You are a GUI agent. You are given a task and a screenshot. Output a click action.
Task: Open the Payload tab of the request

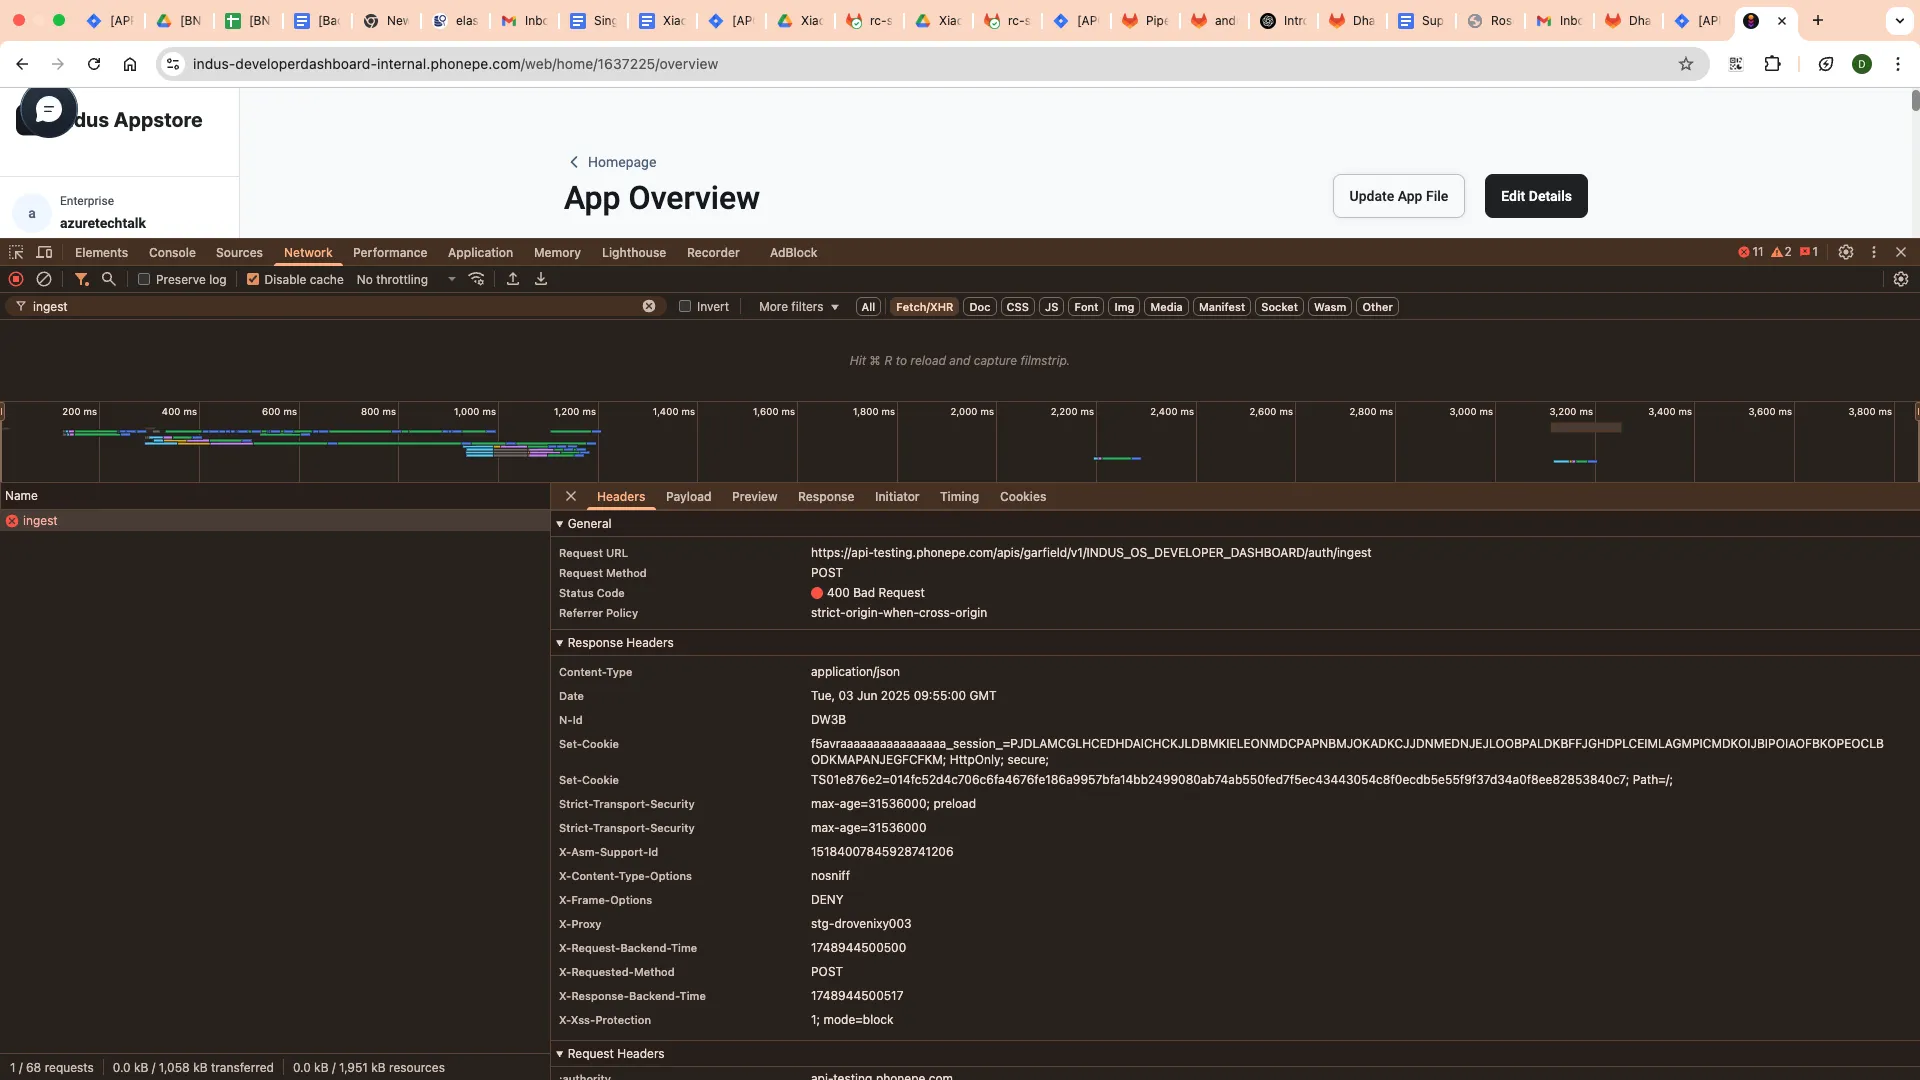click(688, 497)
